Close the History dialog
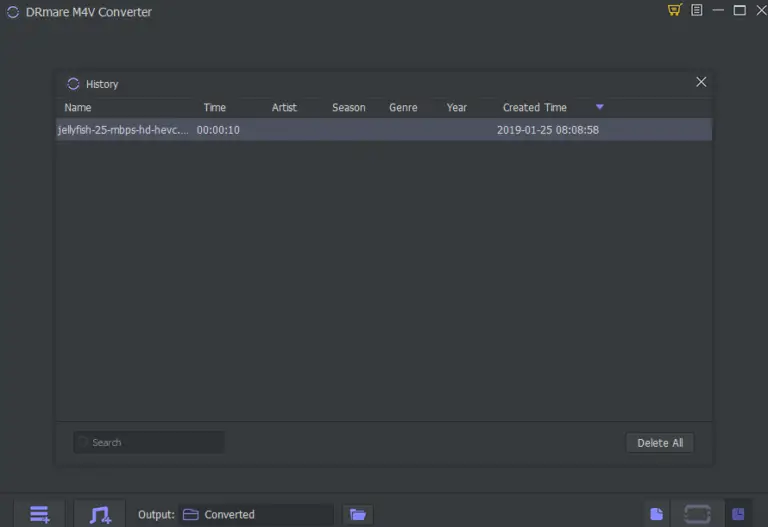This screenshot has height=527, width=768. 701,82
